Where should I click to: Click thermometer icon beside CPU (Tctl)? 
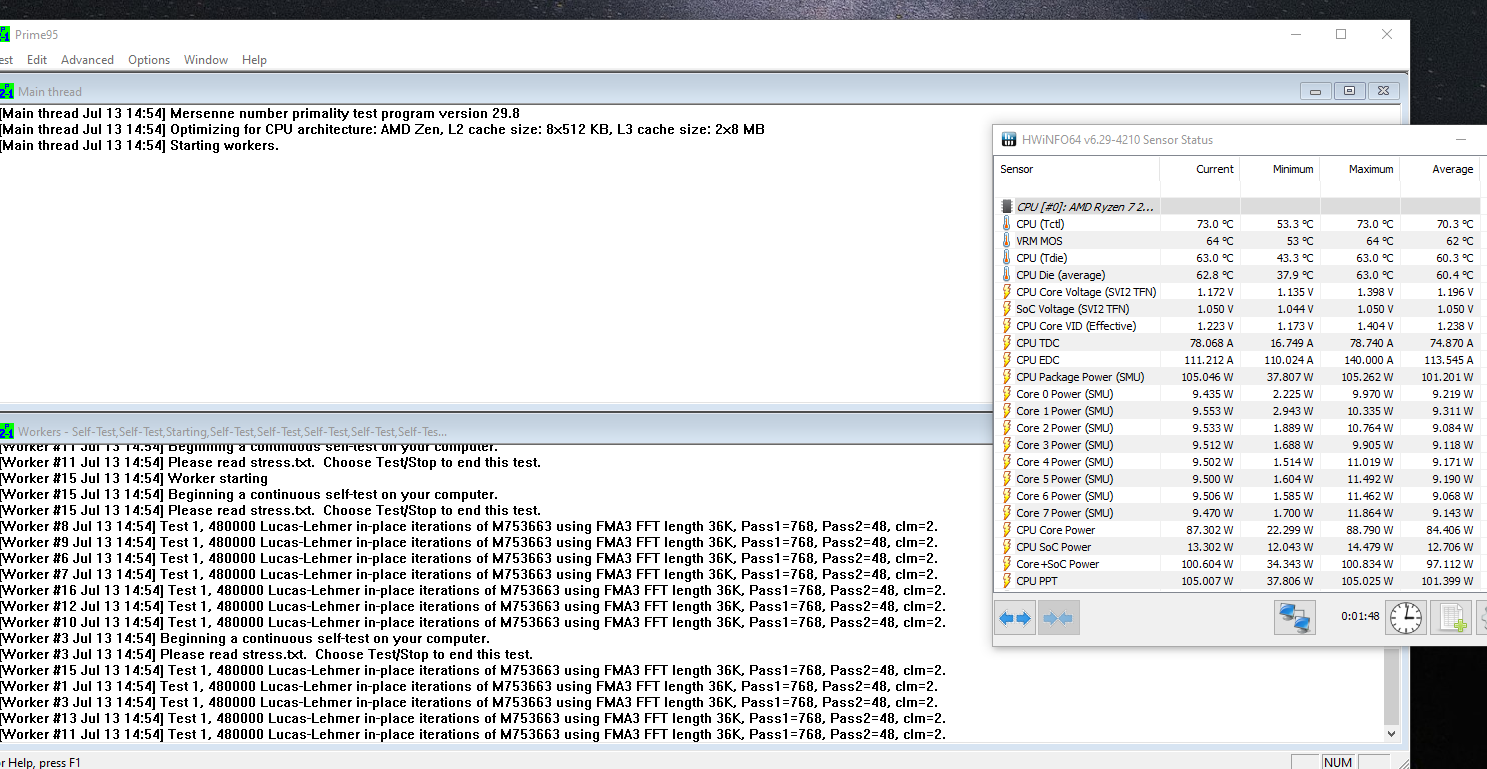1007,224
